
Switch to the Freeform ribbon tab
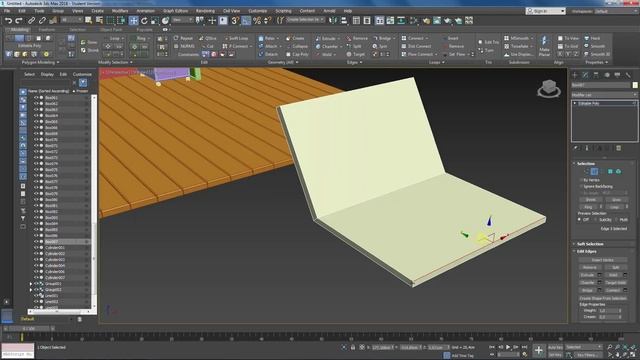[47, 30]
